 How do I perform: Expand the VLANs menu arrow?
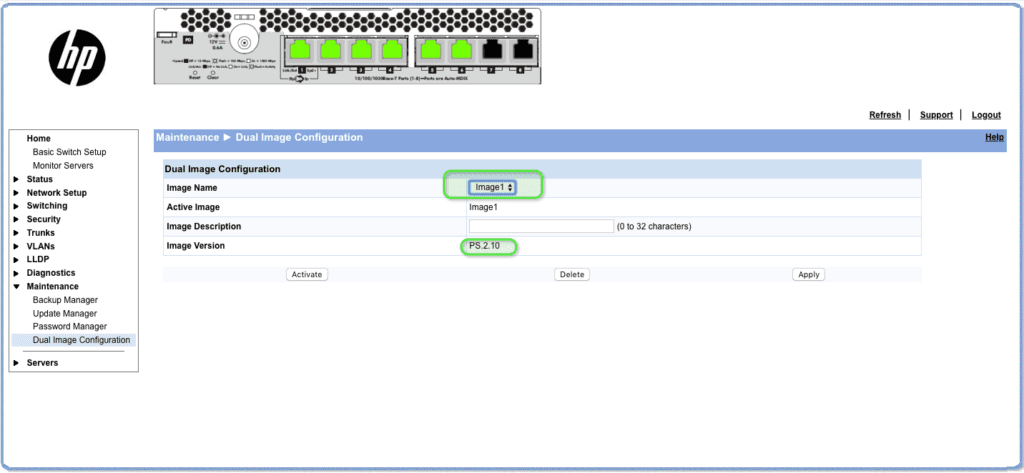[16, 246]
